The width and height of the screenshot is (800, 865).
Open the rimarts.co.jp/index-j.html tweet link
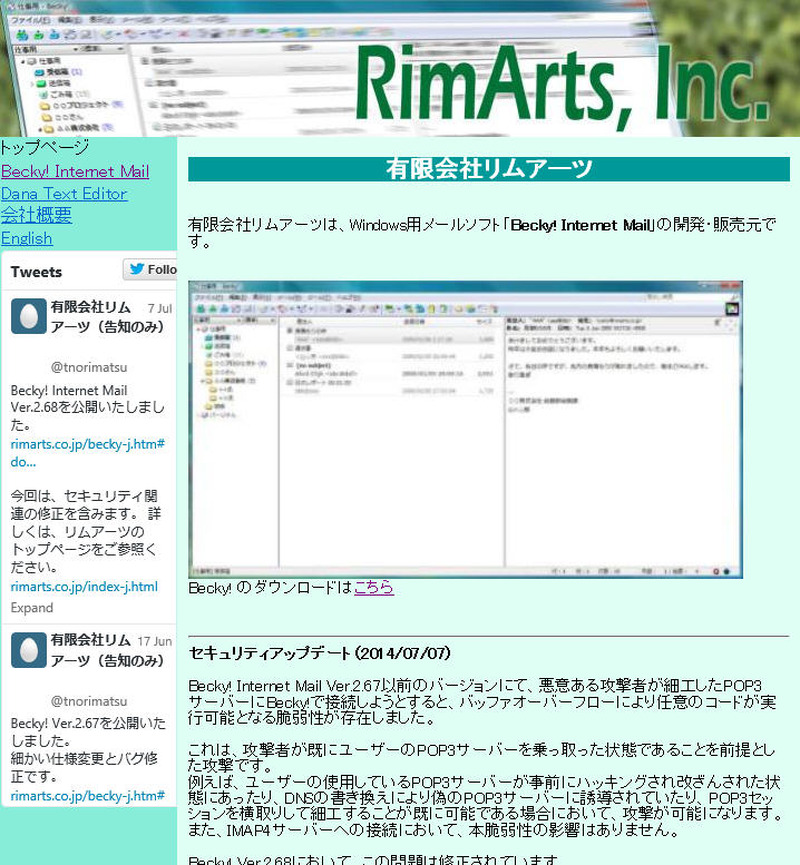click(x=84, y=586)
